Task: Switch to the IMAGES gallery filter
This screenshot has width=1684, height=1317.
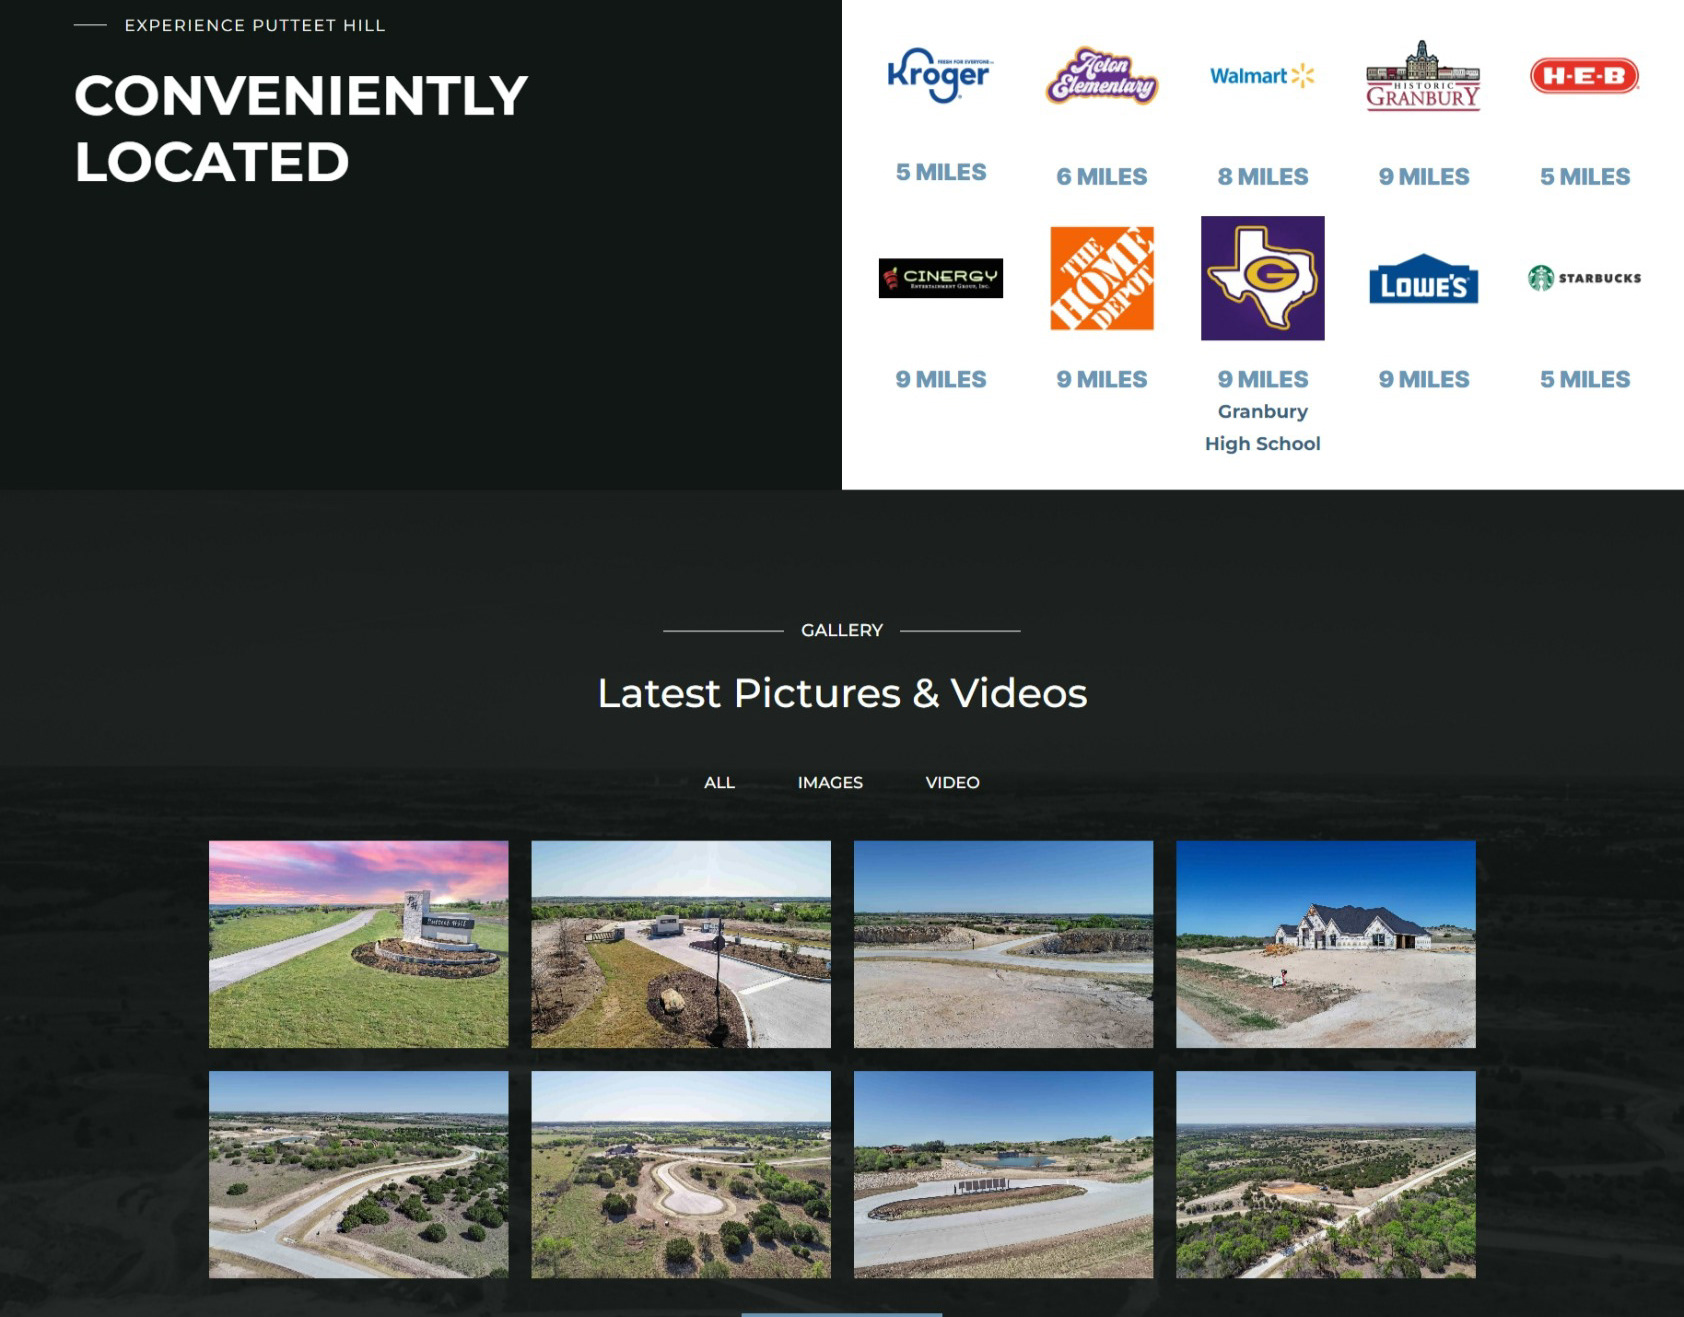Action: click(830, 783)
